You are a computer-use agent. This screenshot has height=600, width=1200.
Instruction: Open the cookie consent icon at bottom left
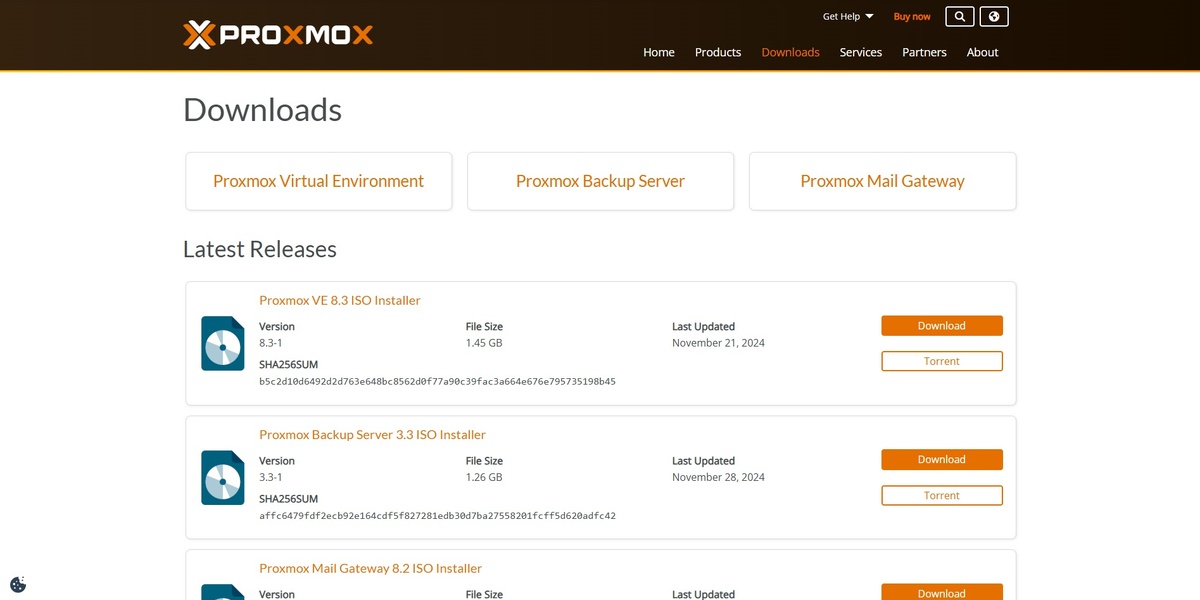point(17,583)
